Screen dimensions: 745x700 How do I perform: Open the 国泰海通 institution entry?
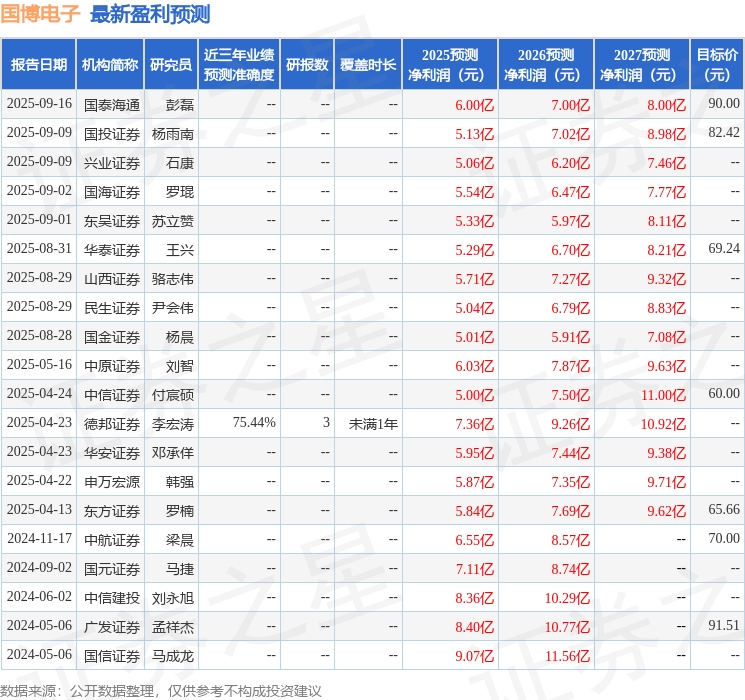click(x=112, y=105)
